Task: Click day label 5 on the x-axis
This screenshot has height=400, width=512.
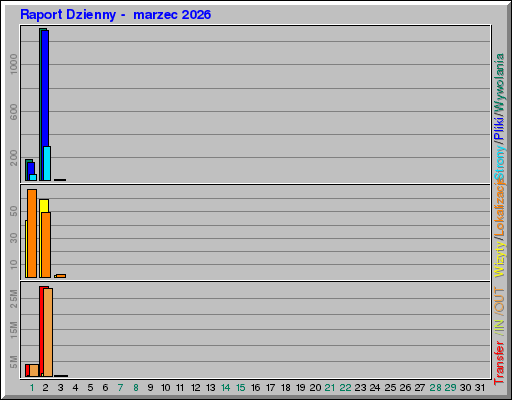Action: point(90,388)
